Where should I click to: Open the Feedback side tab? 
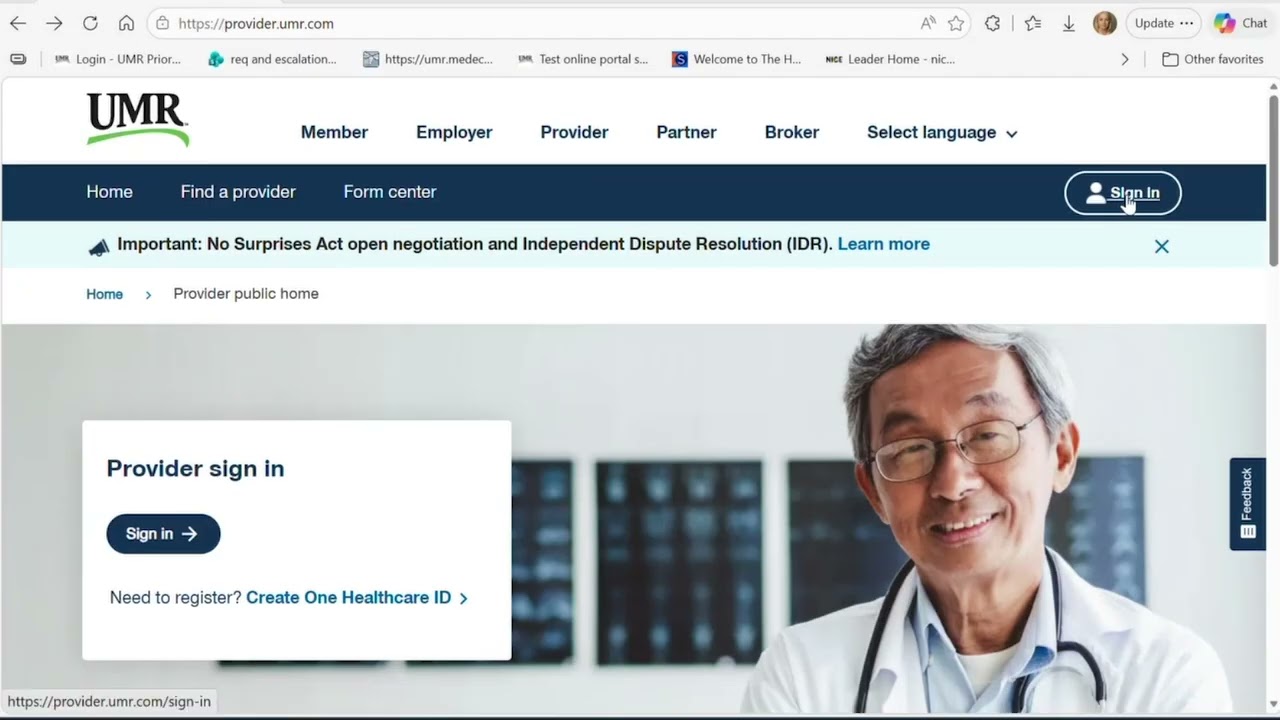click(x=1247, y=504)
